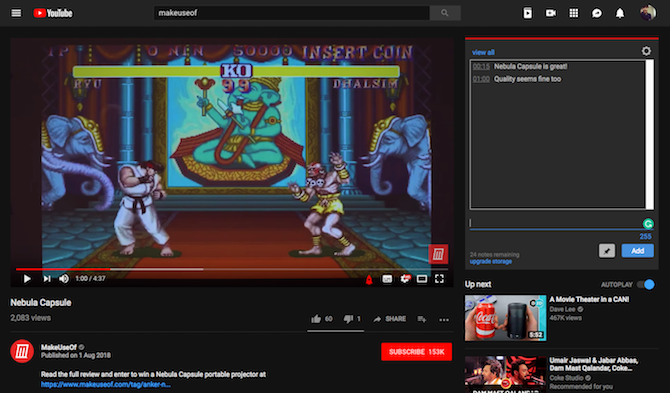Click the Grammarly icon in note input
This screenshot has width=670, height=393.
pyautogui.click(x=648, y=223)
